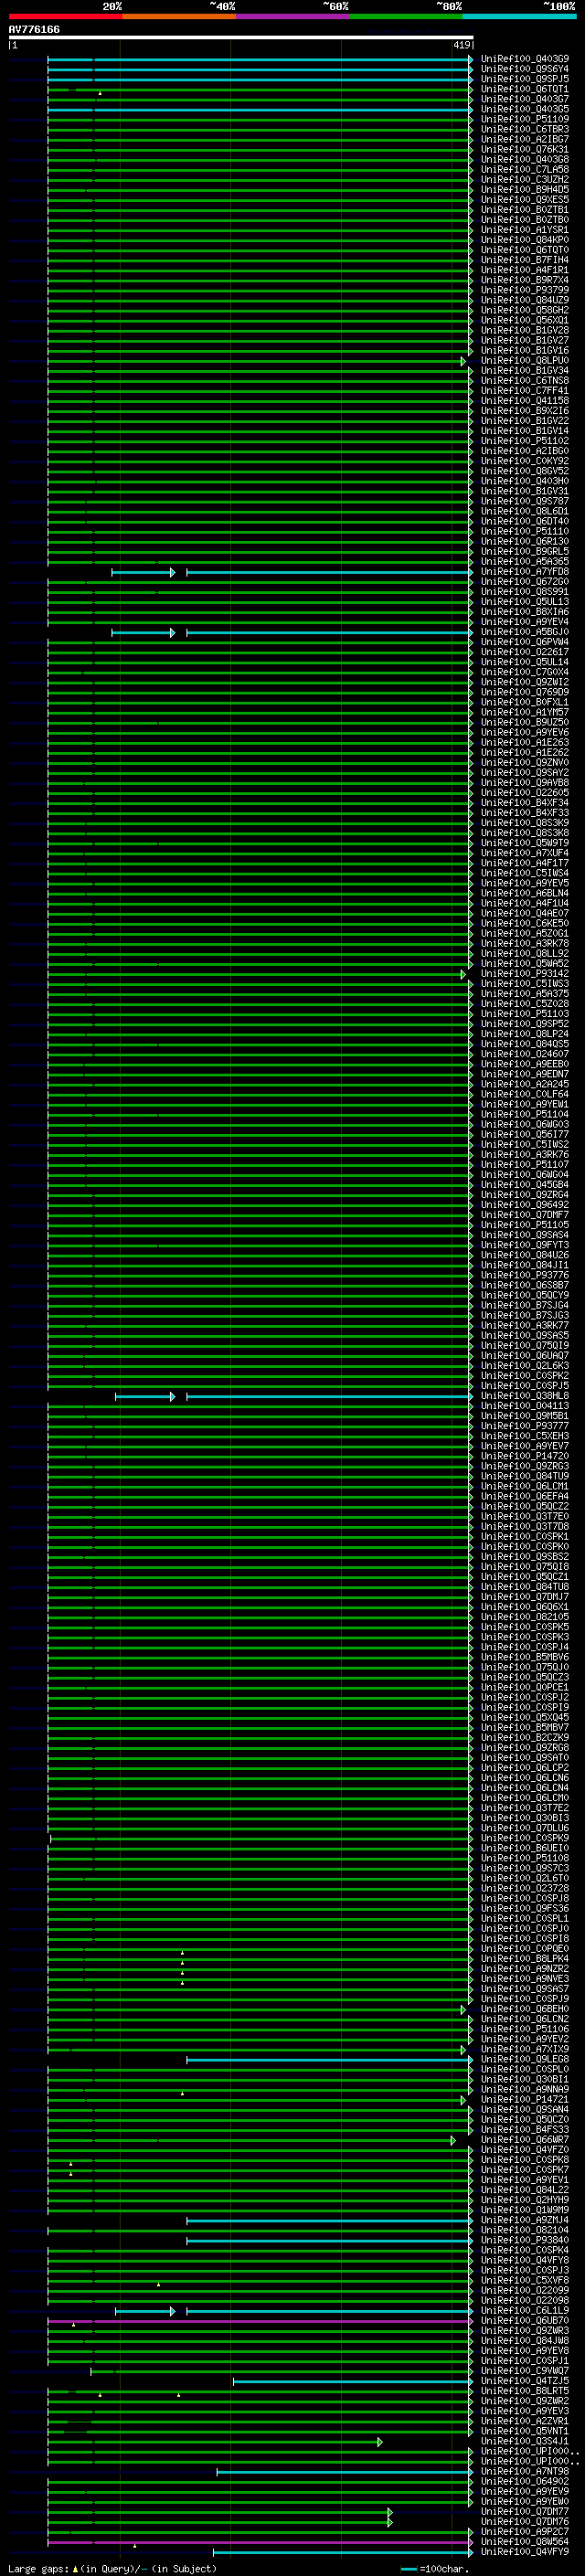Open hit UniRef100_P14720
The image size is (585, 2576).
pyautogui.click(x=525, y=1457)
